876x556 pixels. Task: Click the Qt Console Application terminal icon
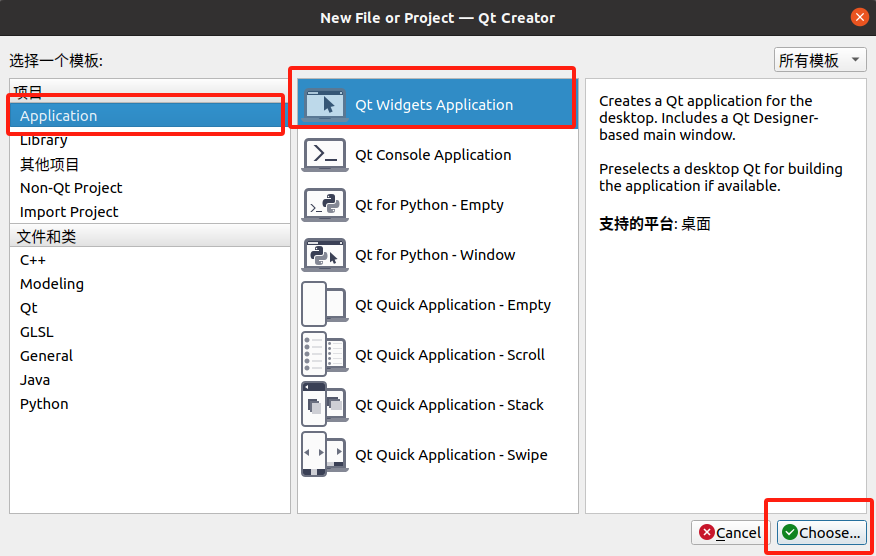click(325, 154)
